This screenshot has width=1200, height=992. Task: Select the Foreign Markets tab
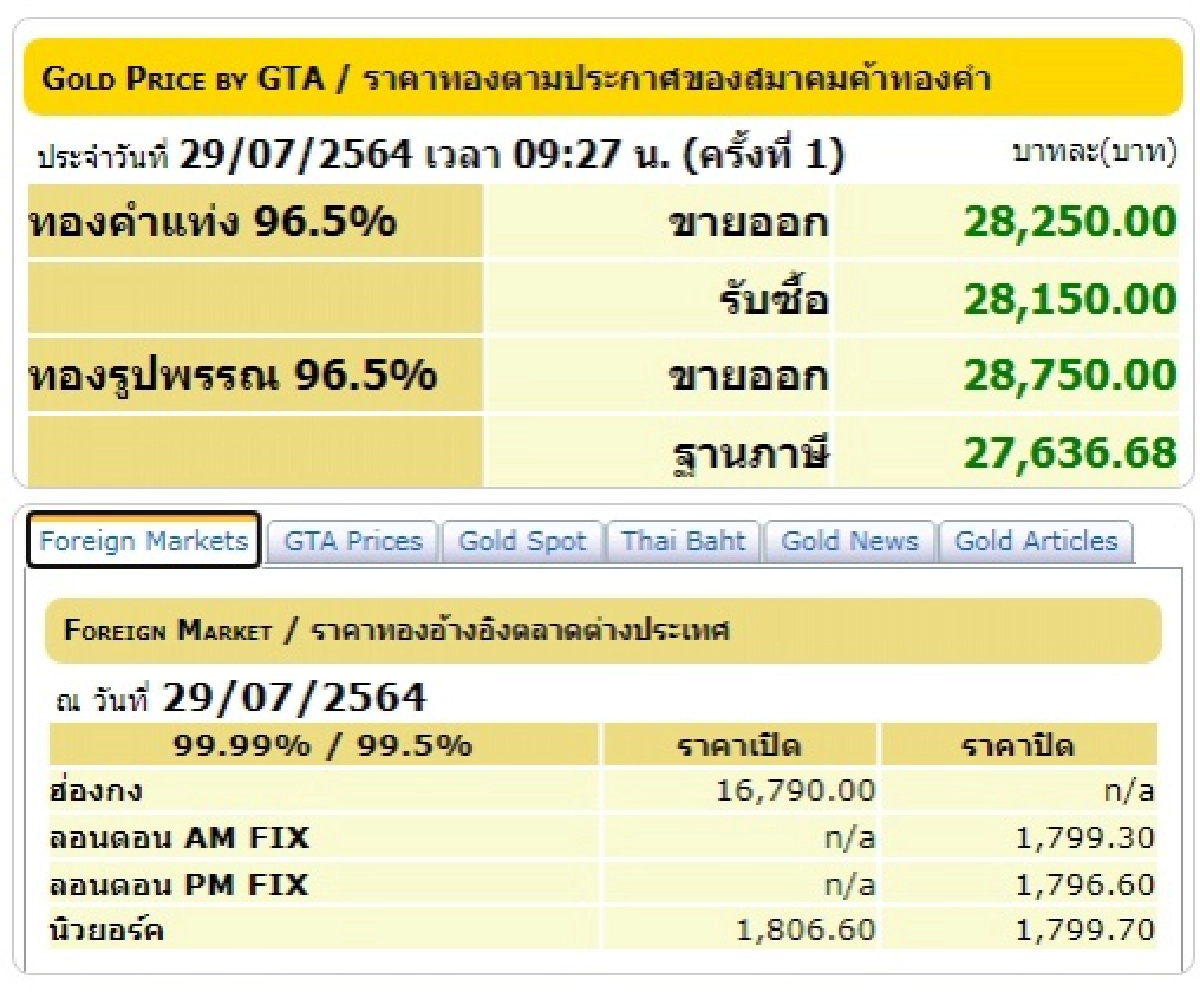coord(142,541)
